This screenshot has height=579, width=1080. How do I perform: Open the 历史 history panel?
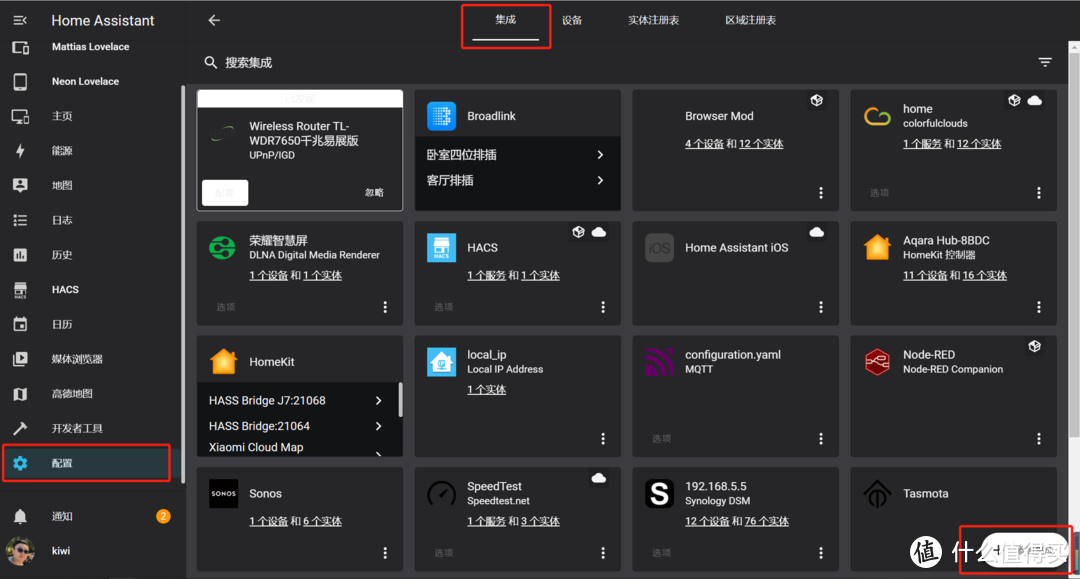tap(62, 255)
